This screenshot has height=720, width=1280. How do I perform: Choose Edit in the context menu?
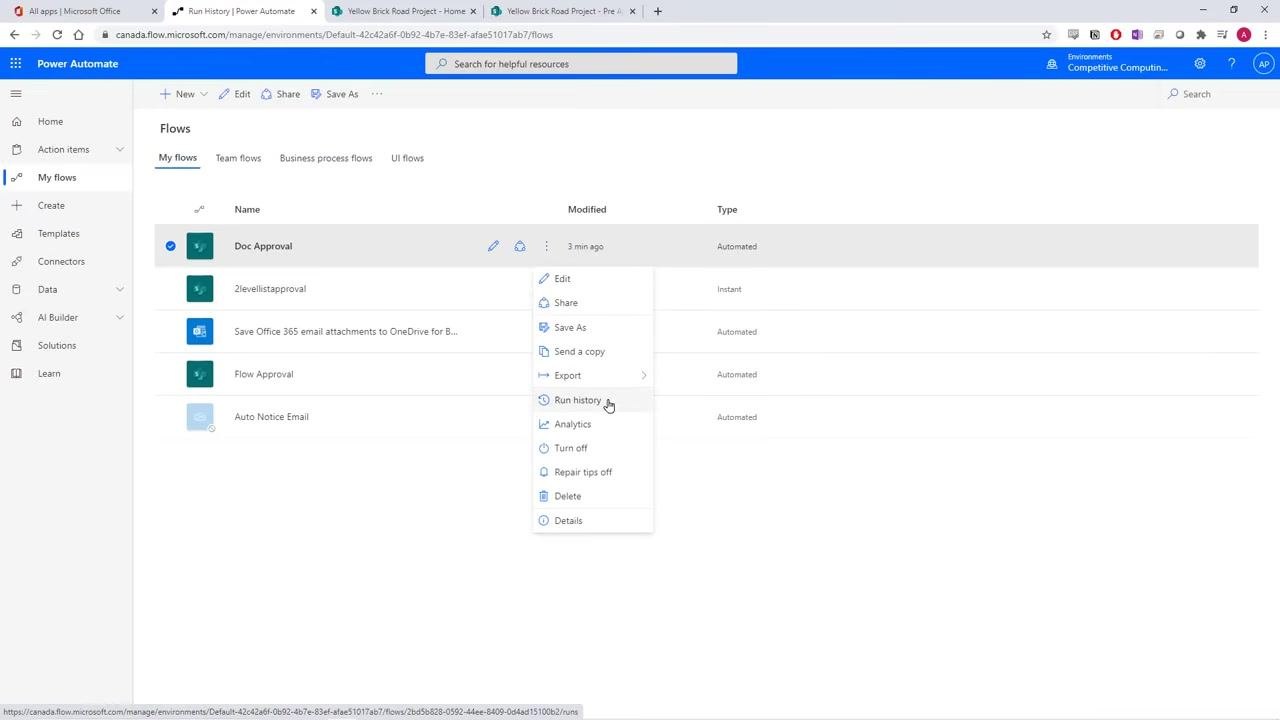[593, 279]
